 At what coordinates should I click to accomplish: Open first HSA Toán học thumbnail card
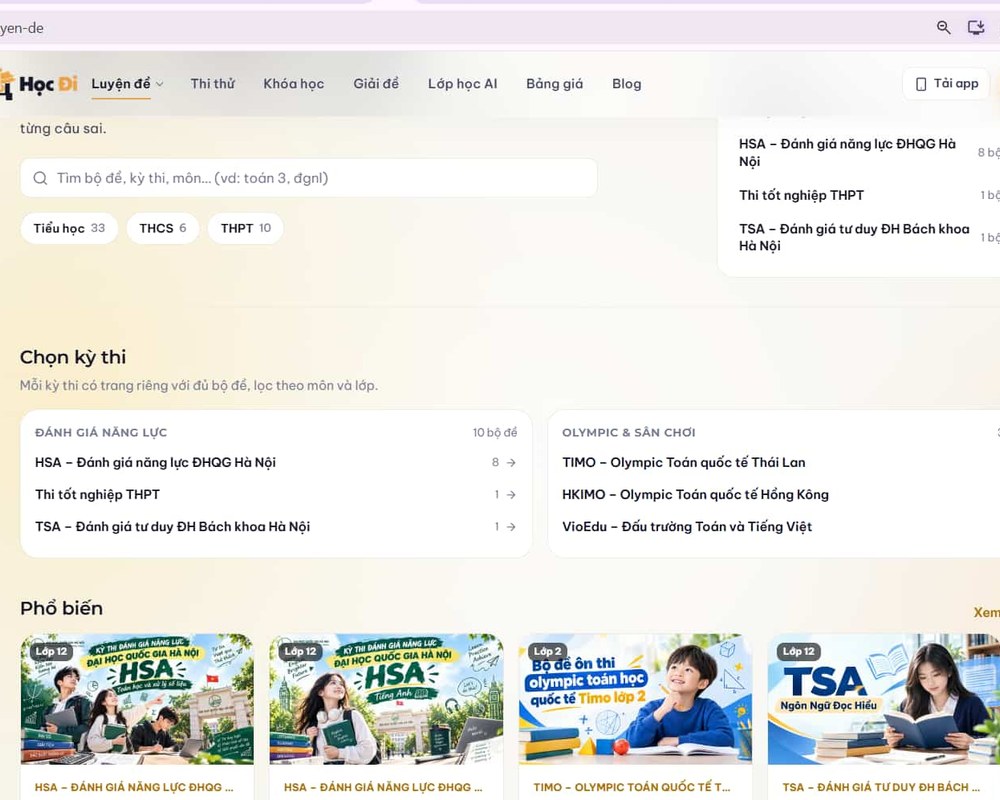click(x=137, y=699)
